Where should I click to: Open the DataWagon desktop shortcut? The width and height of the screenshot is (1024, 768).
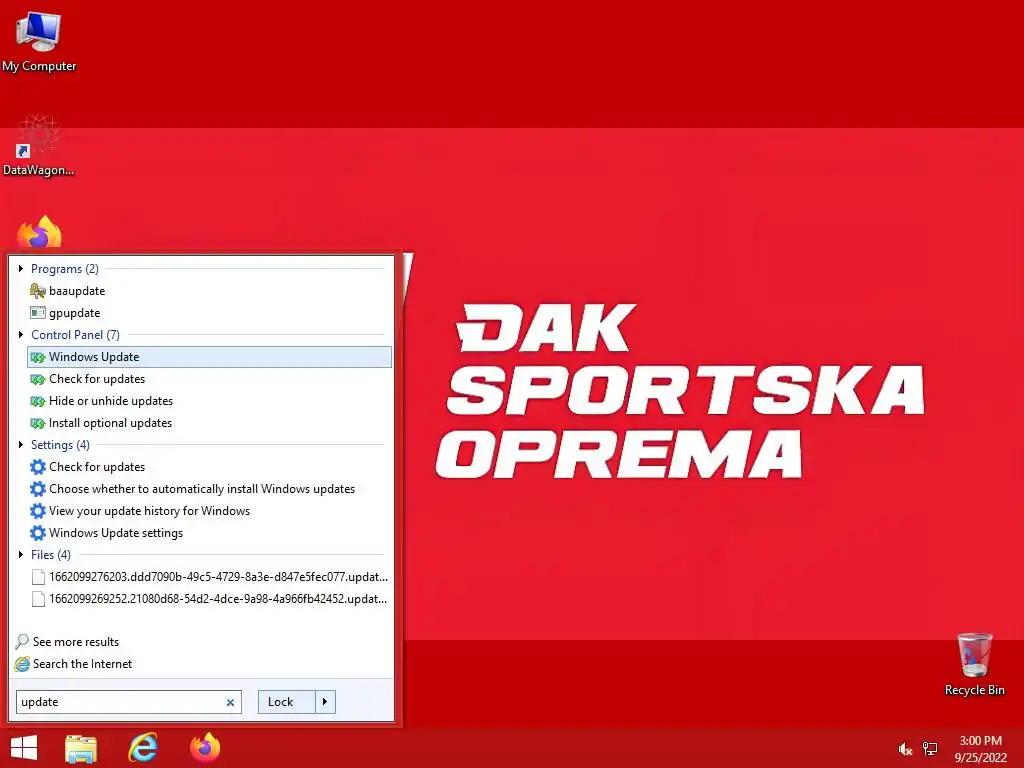tap(39, 145)
